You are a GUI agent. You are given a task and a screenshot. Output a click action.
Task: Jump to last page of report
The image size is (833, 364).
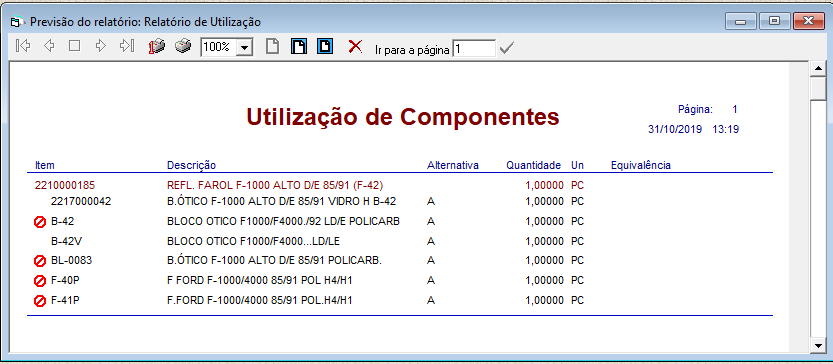[126, 46]
